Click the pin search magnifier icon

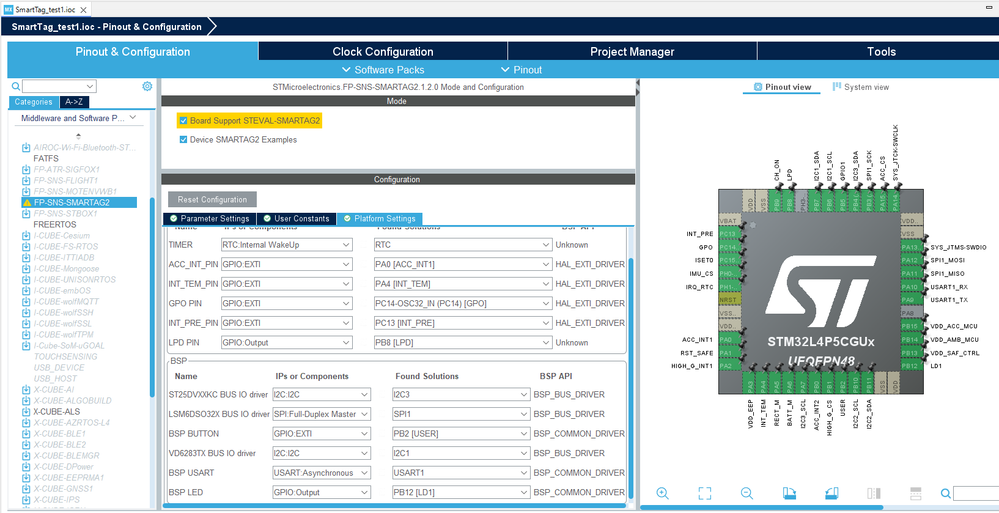coord(946,493)
